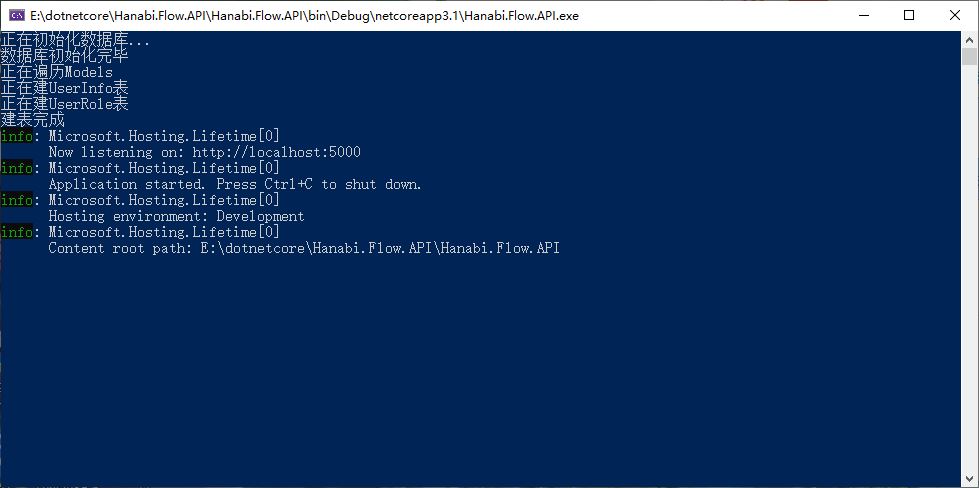Click the http://localhost:5000 address

[x=276, y=152]
